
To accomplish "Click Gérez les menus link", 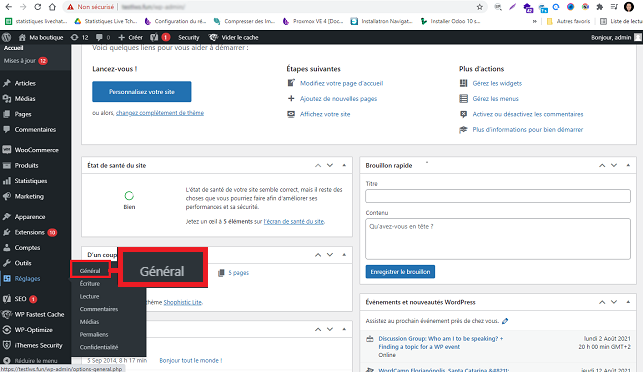I will click(495, 99).
